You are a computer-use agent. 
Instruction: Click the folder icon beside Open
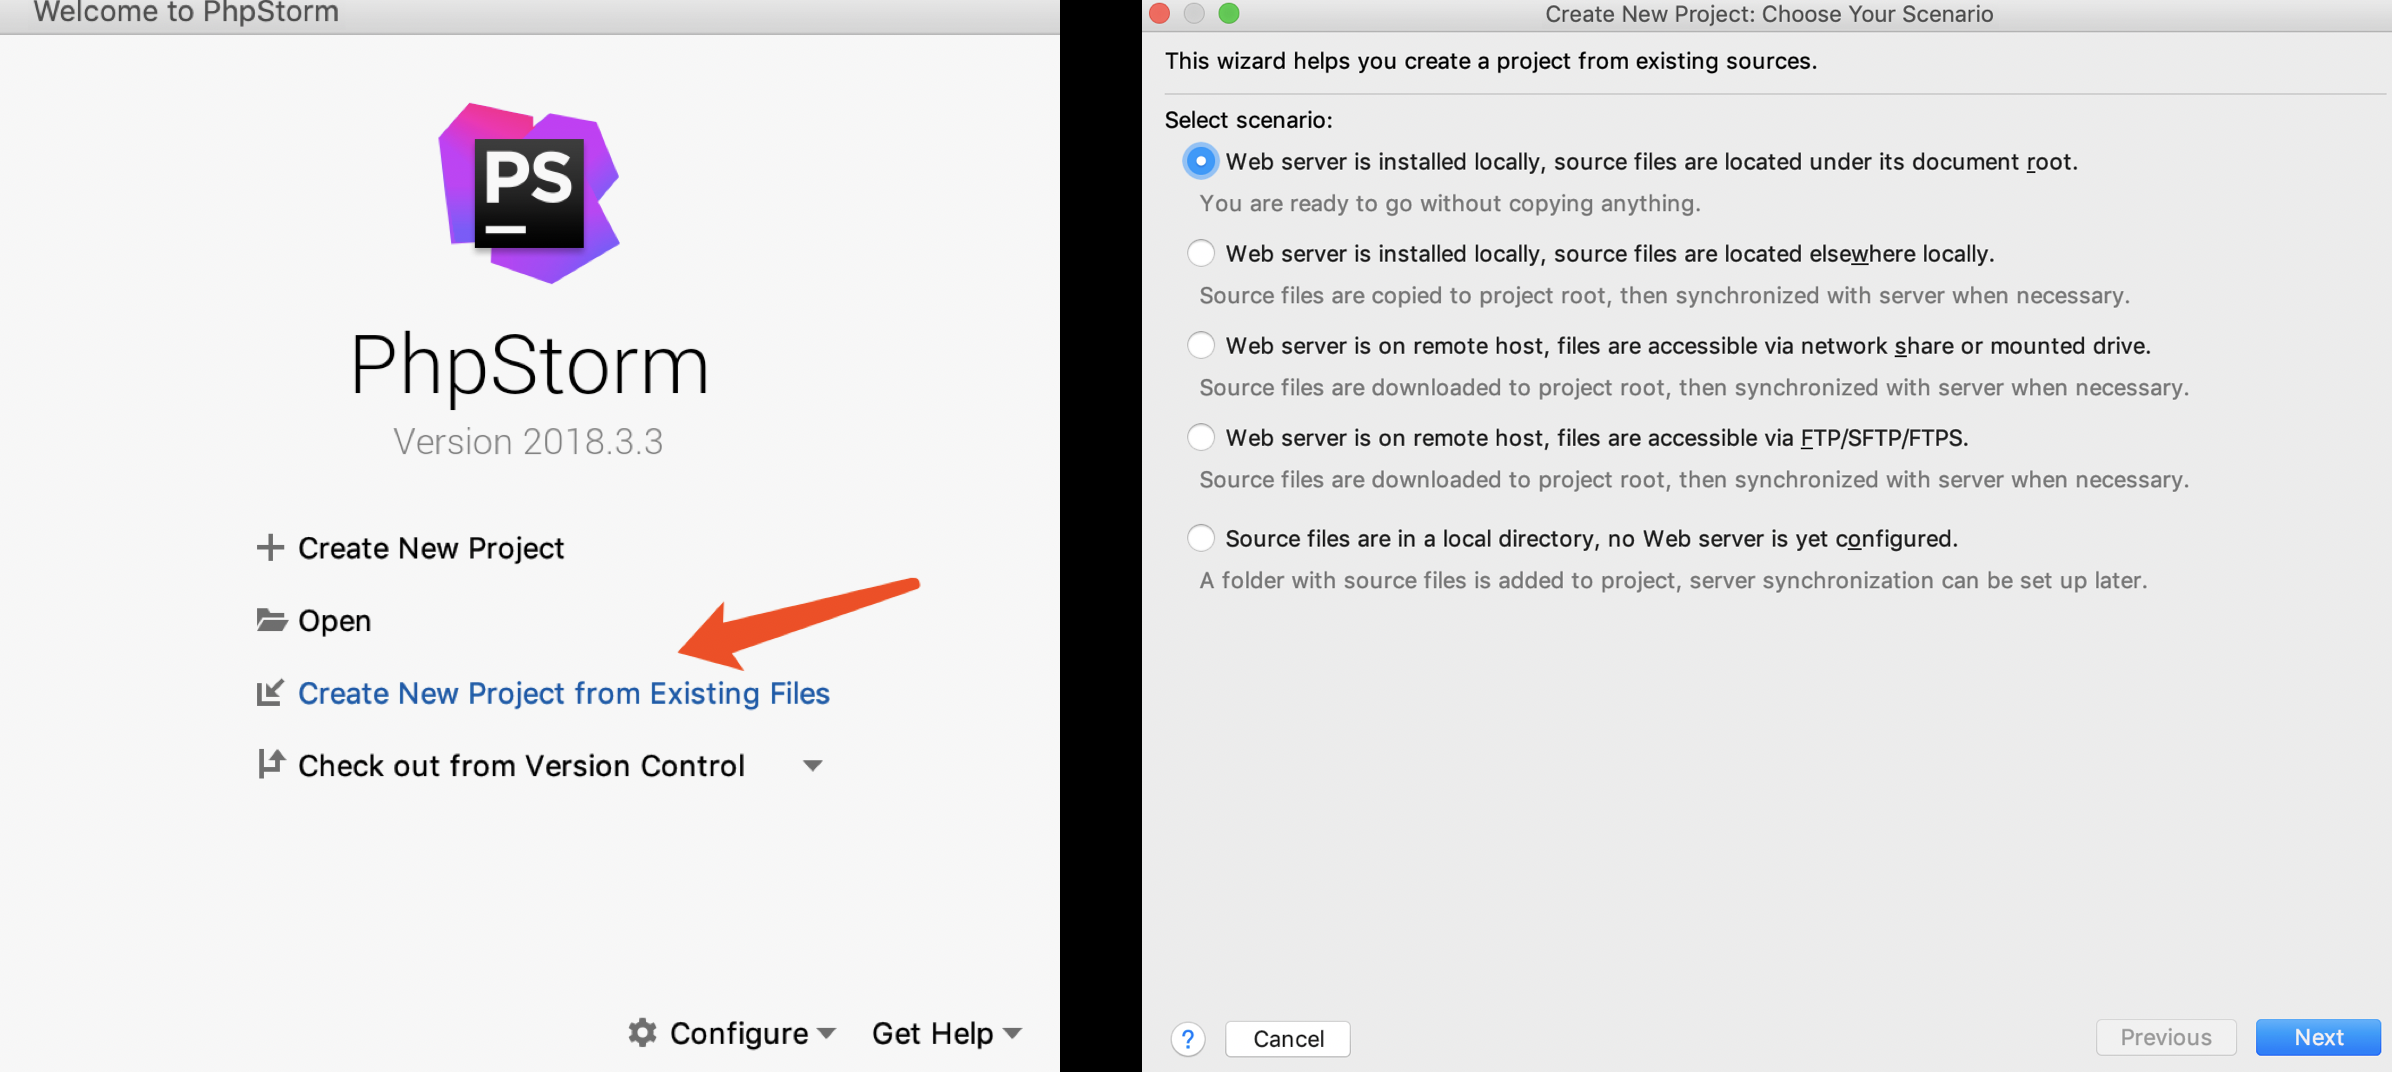[x=271, y=620]
